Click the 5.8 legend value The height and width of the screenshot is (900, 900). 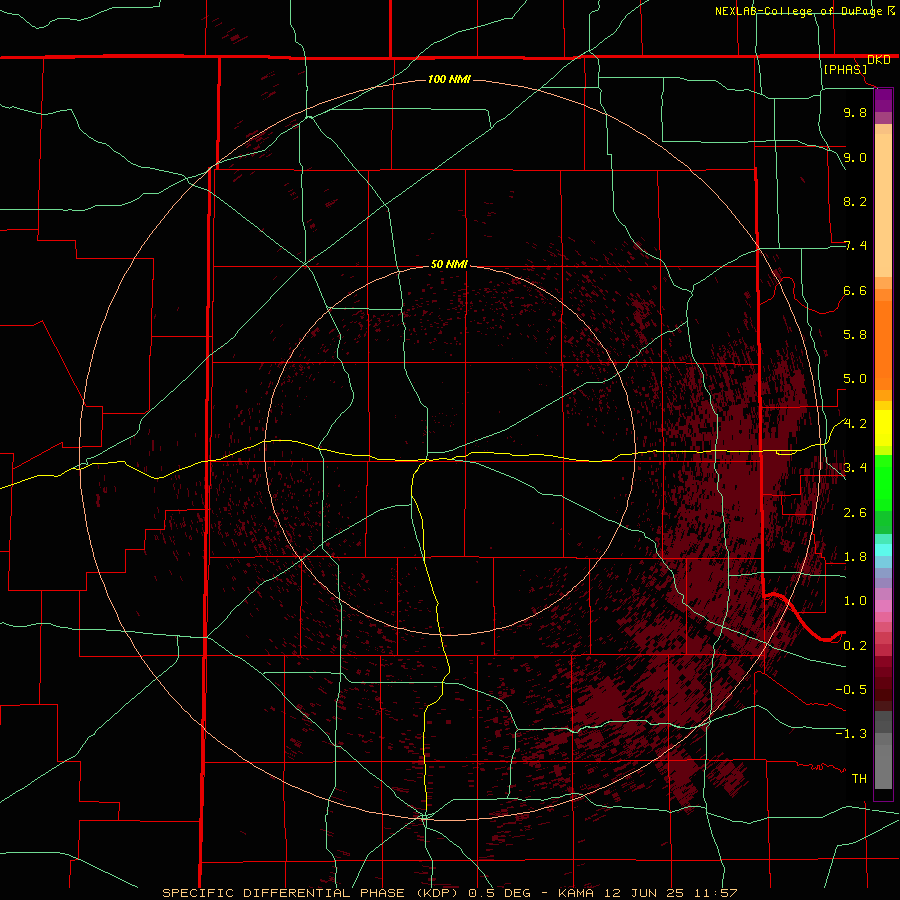pyautogui.click(x=855, y=335)
